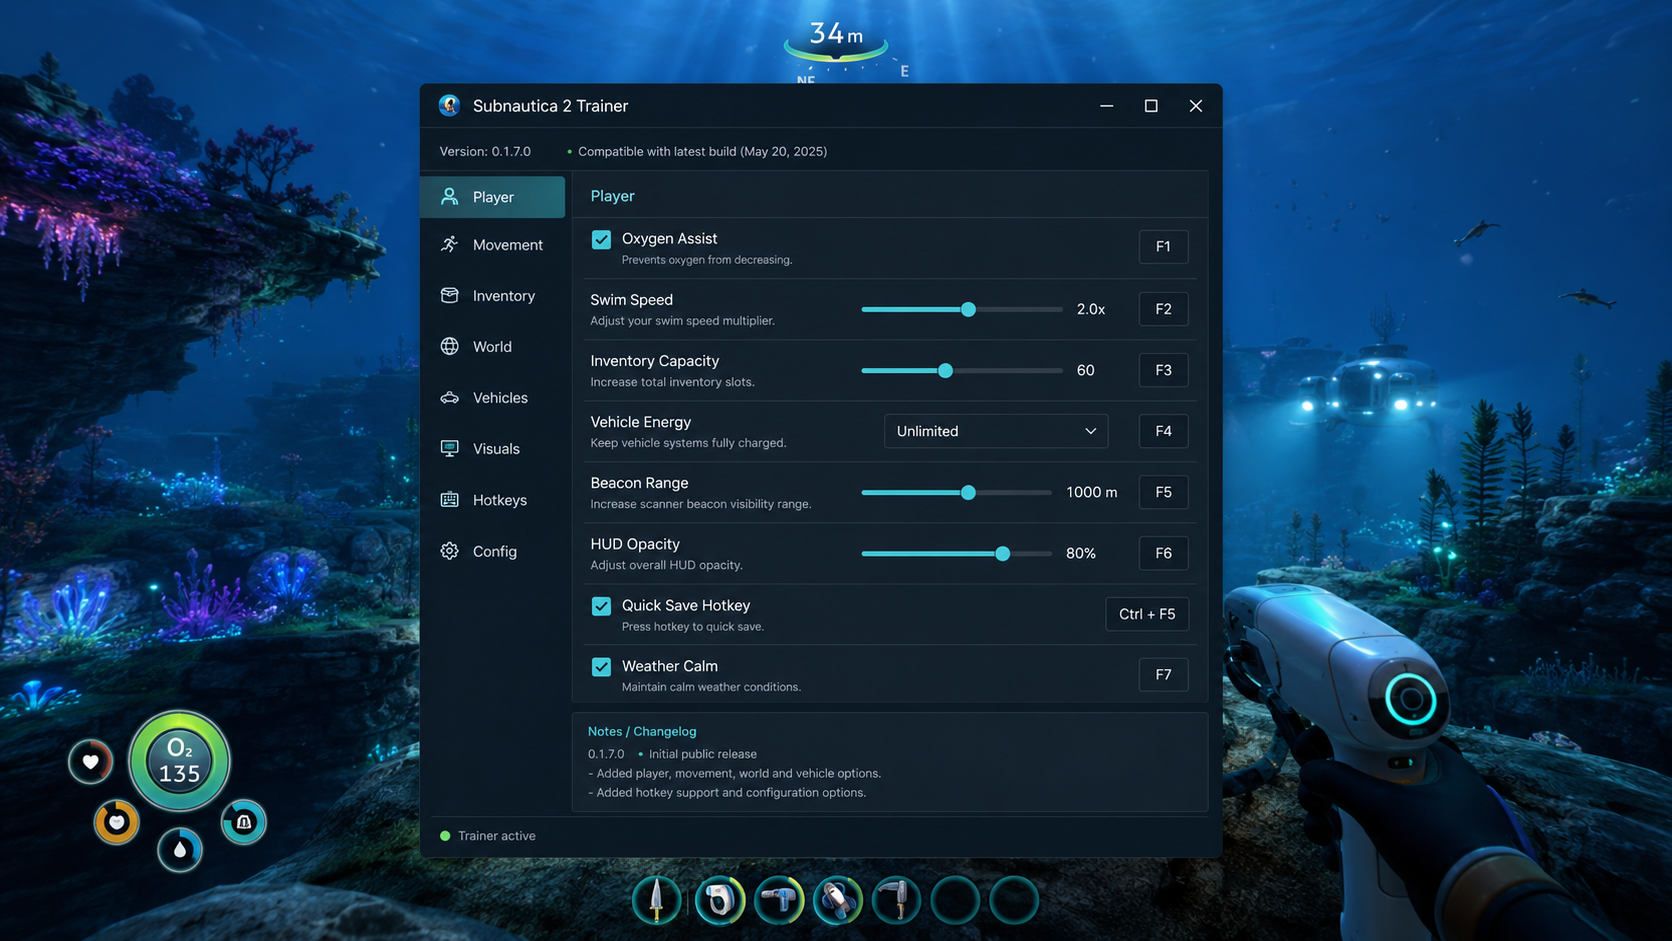Click the O2 135 oxygen gauge

coord(180,761)
